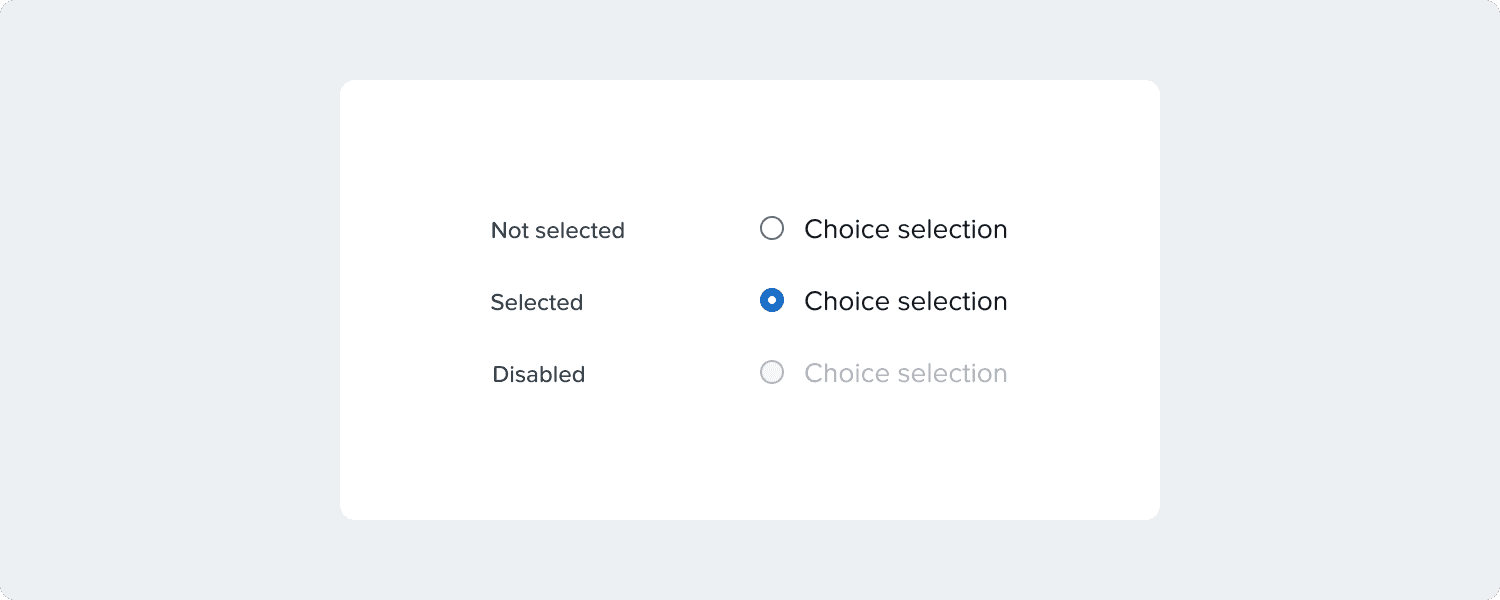Click the 'Selected' state label

pos(536,303)
